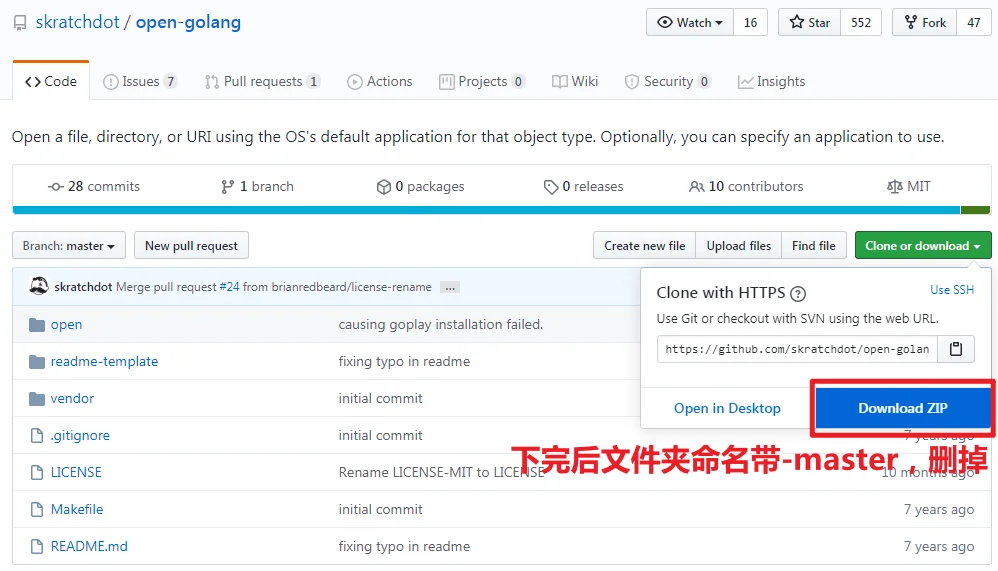Click the folder icon of the open directory
Viewport: 998px width, 571px height.
pos(37,325)
